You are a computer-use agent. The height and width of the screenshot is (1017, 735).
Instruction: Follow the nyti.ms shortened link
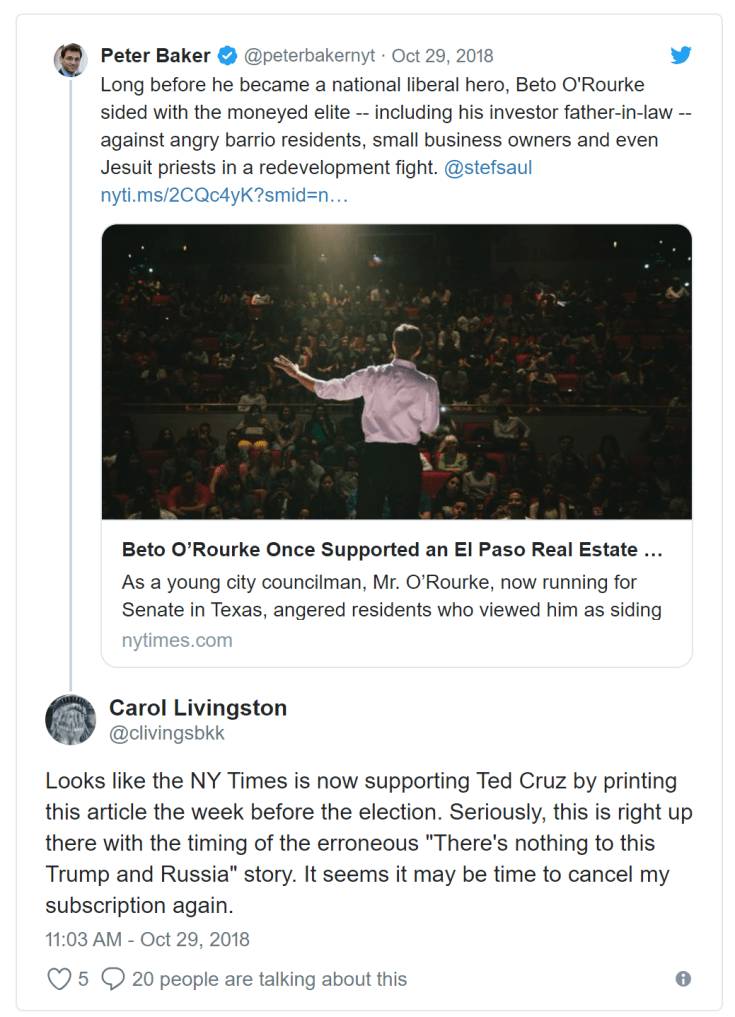tap(224, 196)
